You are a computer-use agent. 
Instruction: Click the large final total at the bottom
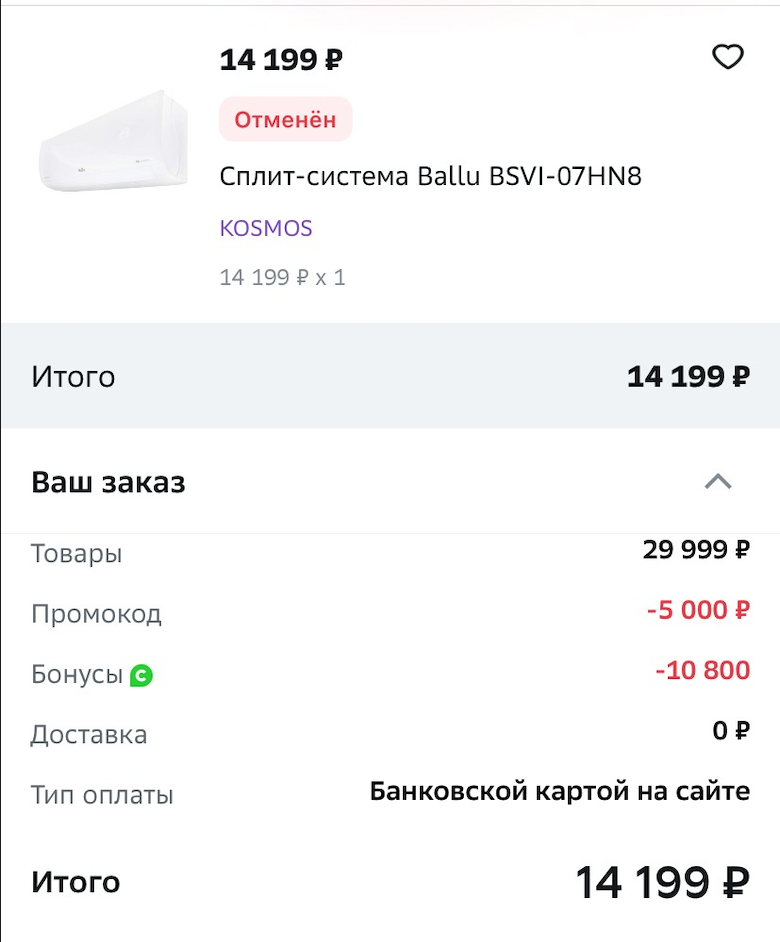[662, 883]
